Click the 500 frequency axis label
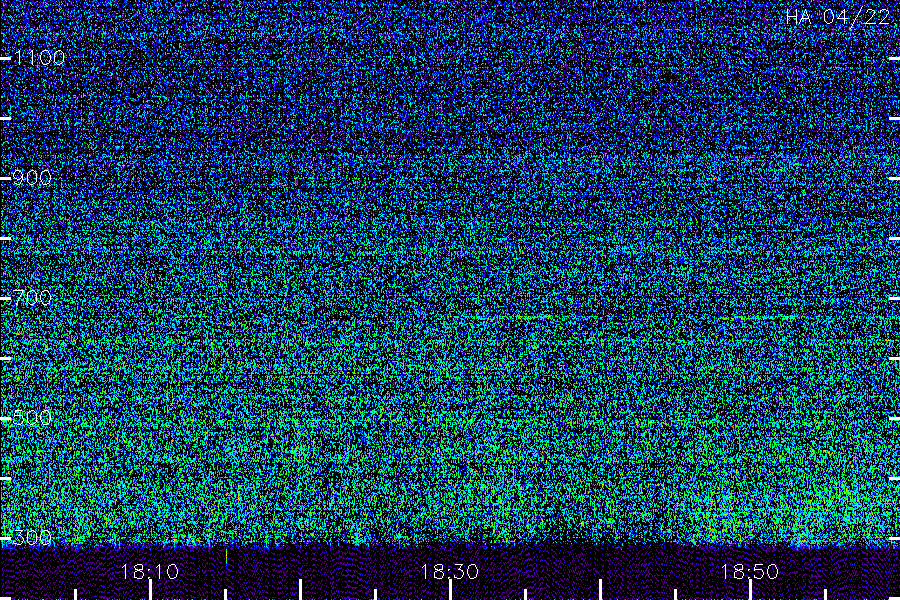900x600 pixels. (32, 417)
